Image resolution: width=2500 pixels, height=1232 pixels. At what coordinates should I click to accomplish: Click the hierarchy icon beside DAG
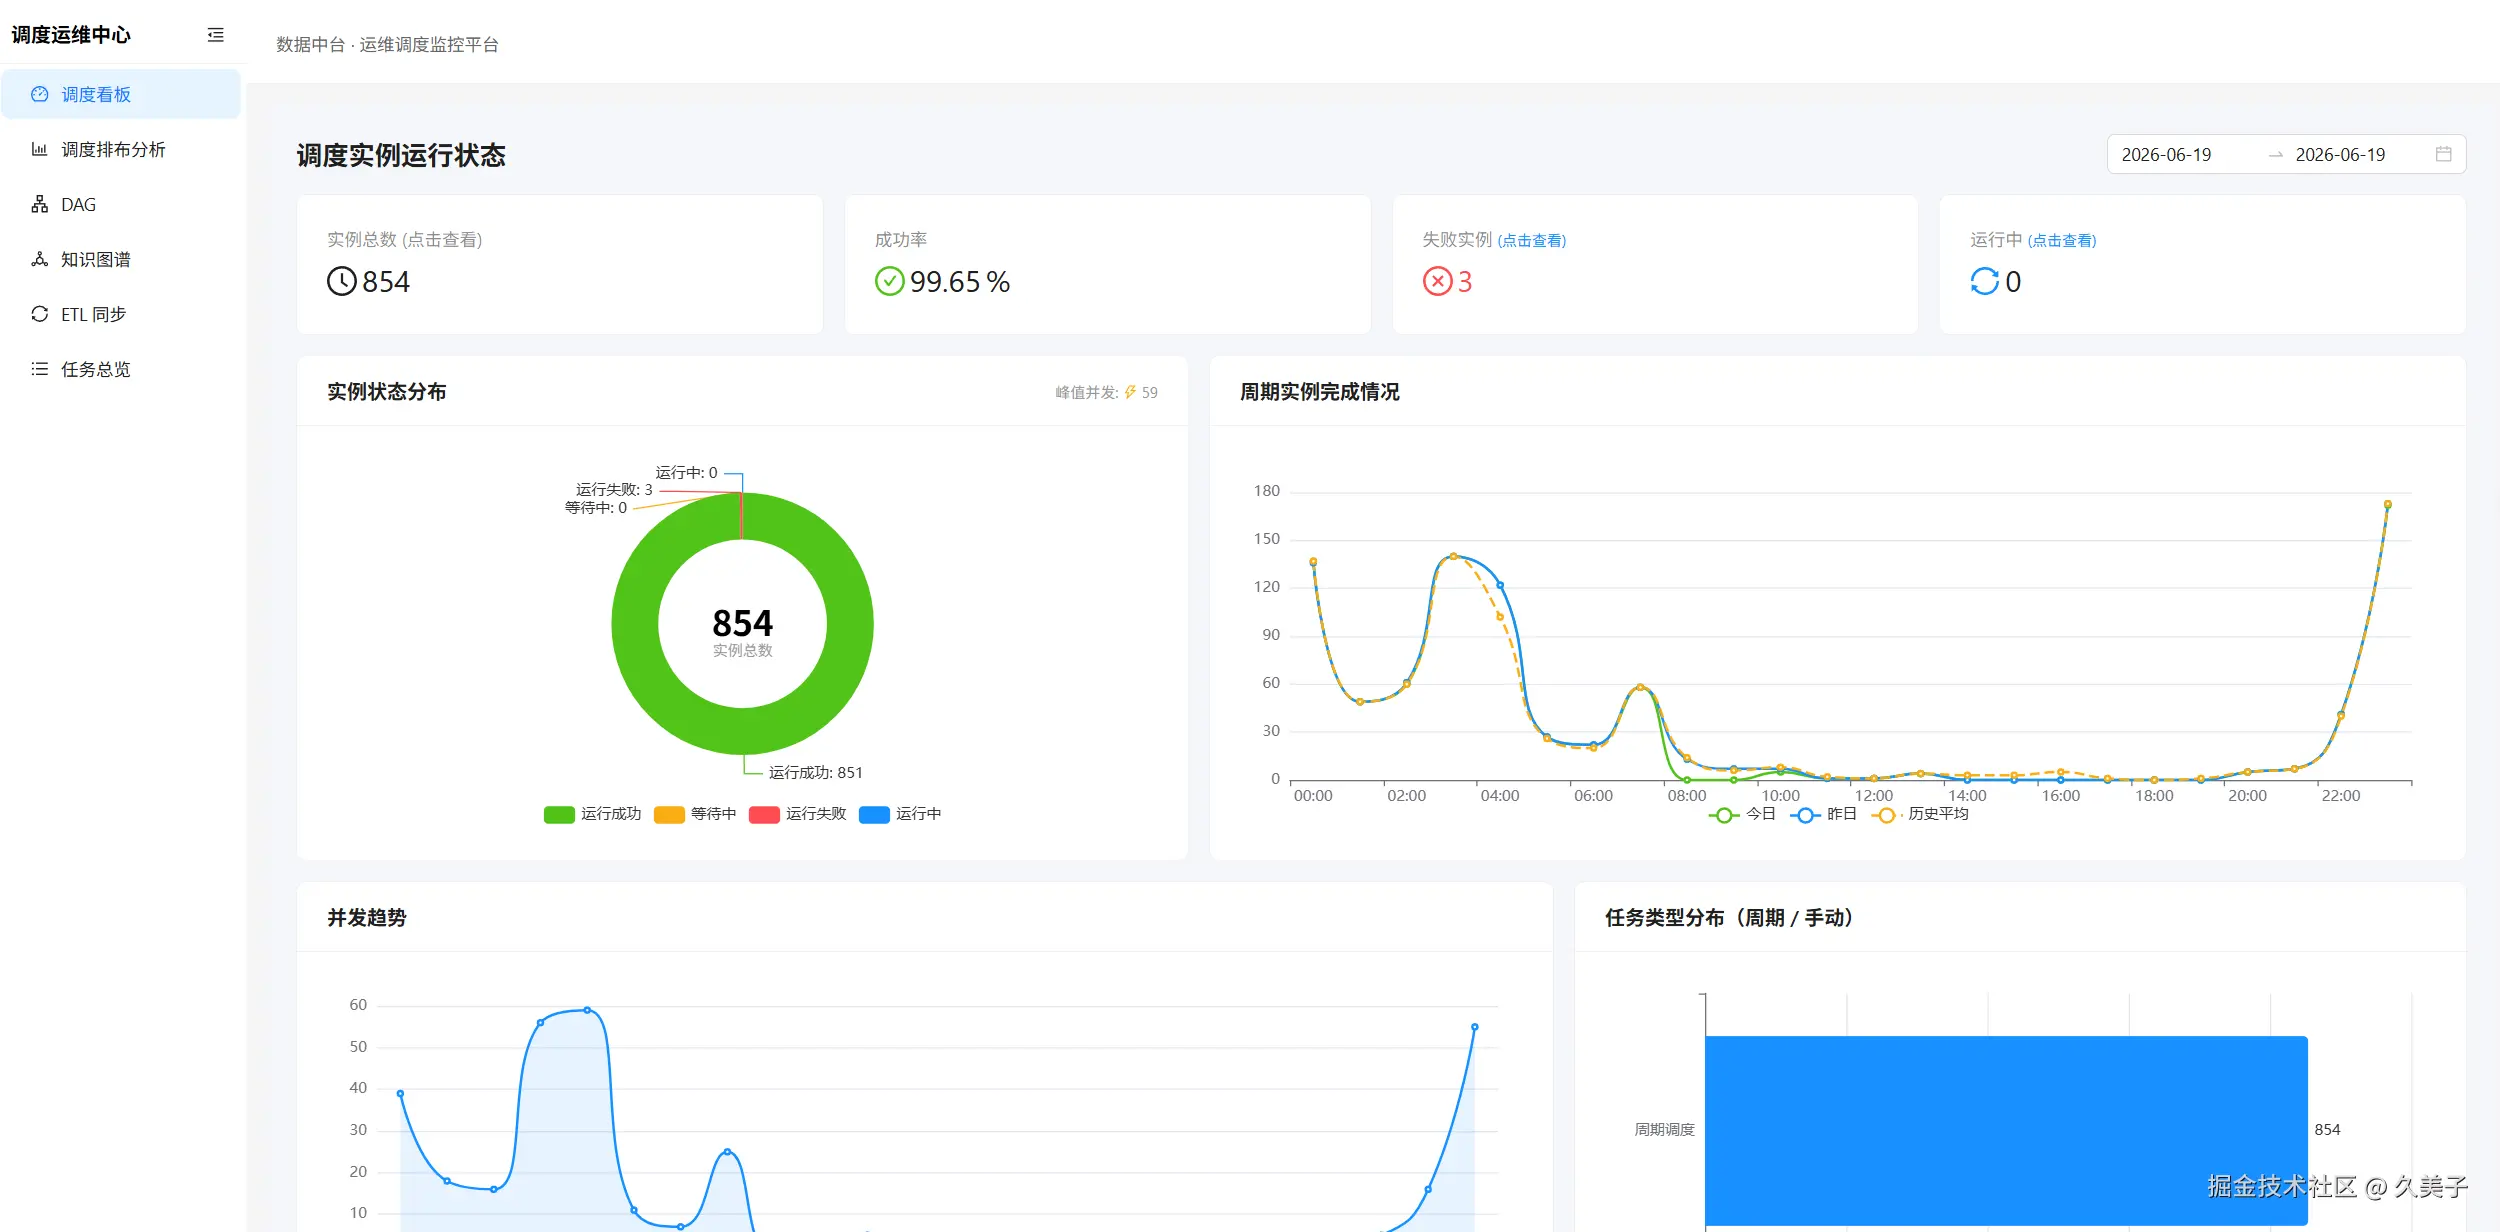(x=40, y=204)
